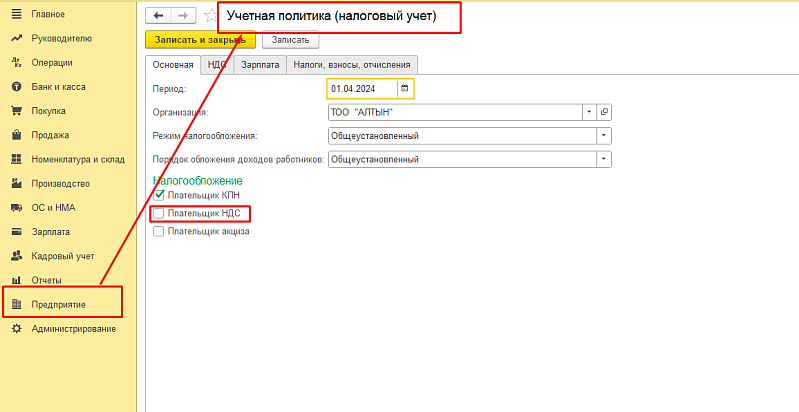Click into the Период date field
Screen dimensions: 799x412
point(362,89)
